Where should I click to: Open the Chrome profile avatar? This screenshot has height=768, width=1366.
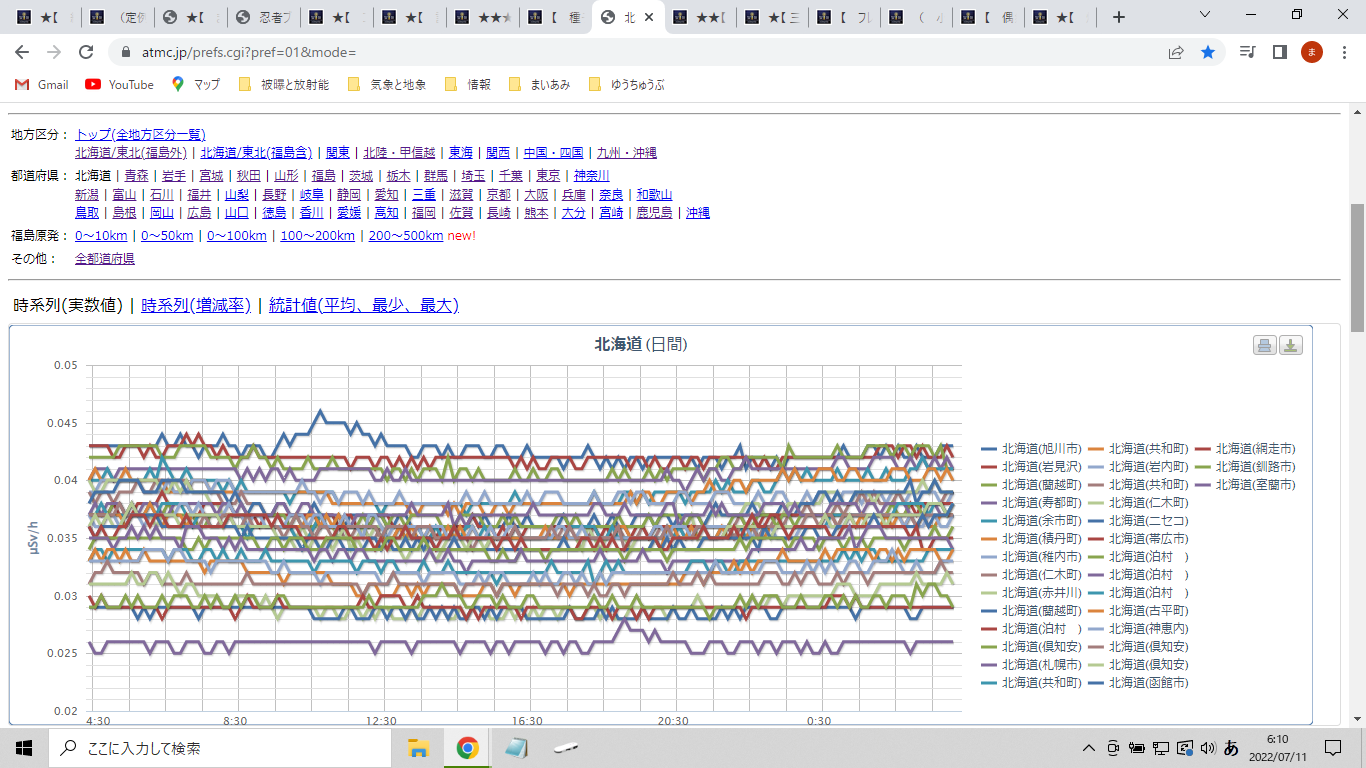(x=1312, y=52)
